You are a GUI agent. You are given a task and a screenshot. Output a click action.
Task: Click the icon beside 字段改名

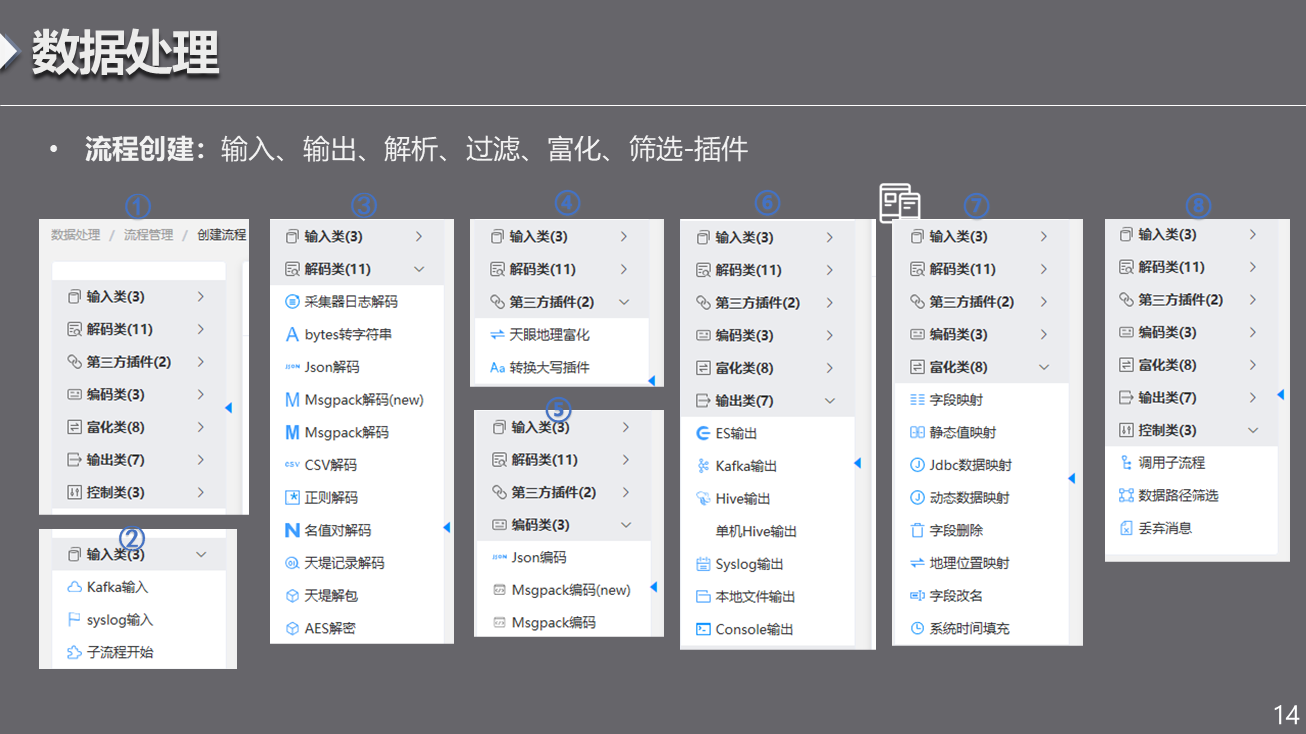point(917,595)
